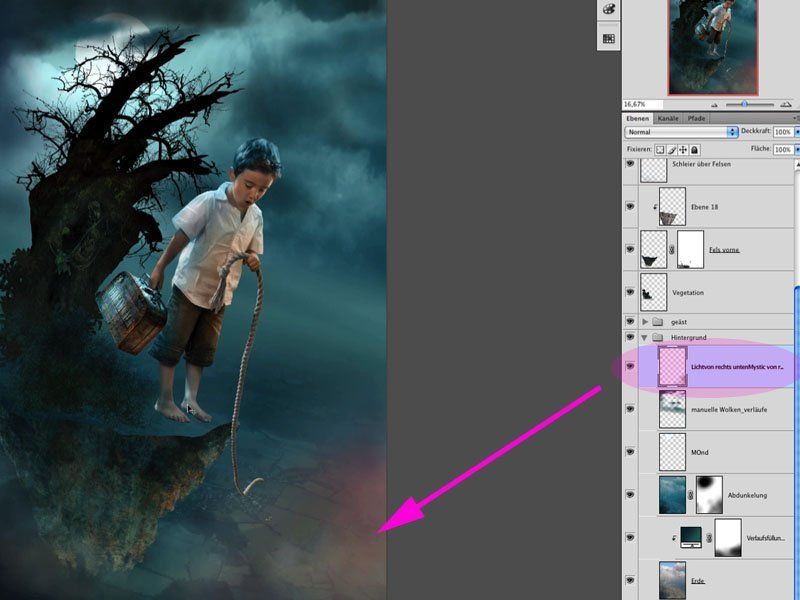Click the Verlaufsfüllung layer mask thumbnail
Viewport: 800px width, 600px height.
(728, 538)
